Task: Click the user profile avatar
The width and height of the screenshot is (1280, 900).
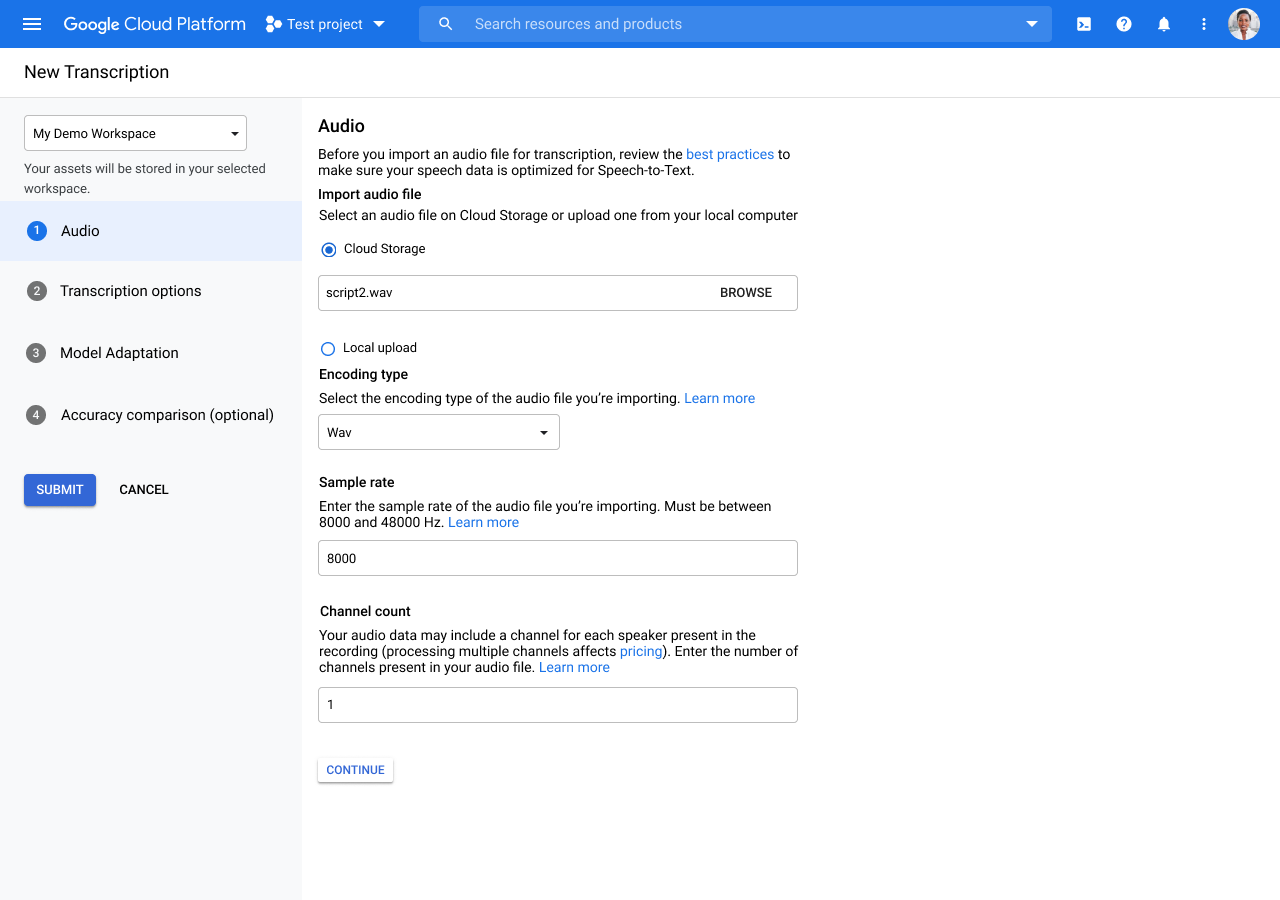Action: [x=1244, y=24]
